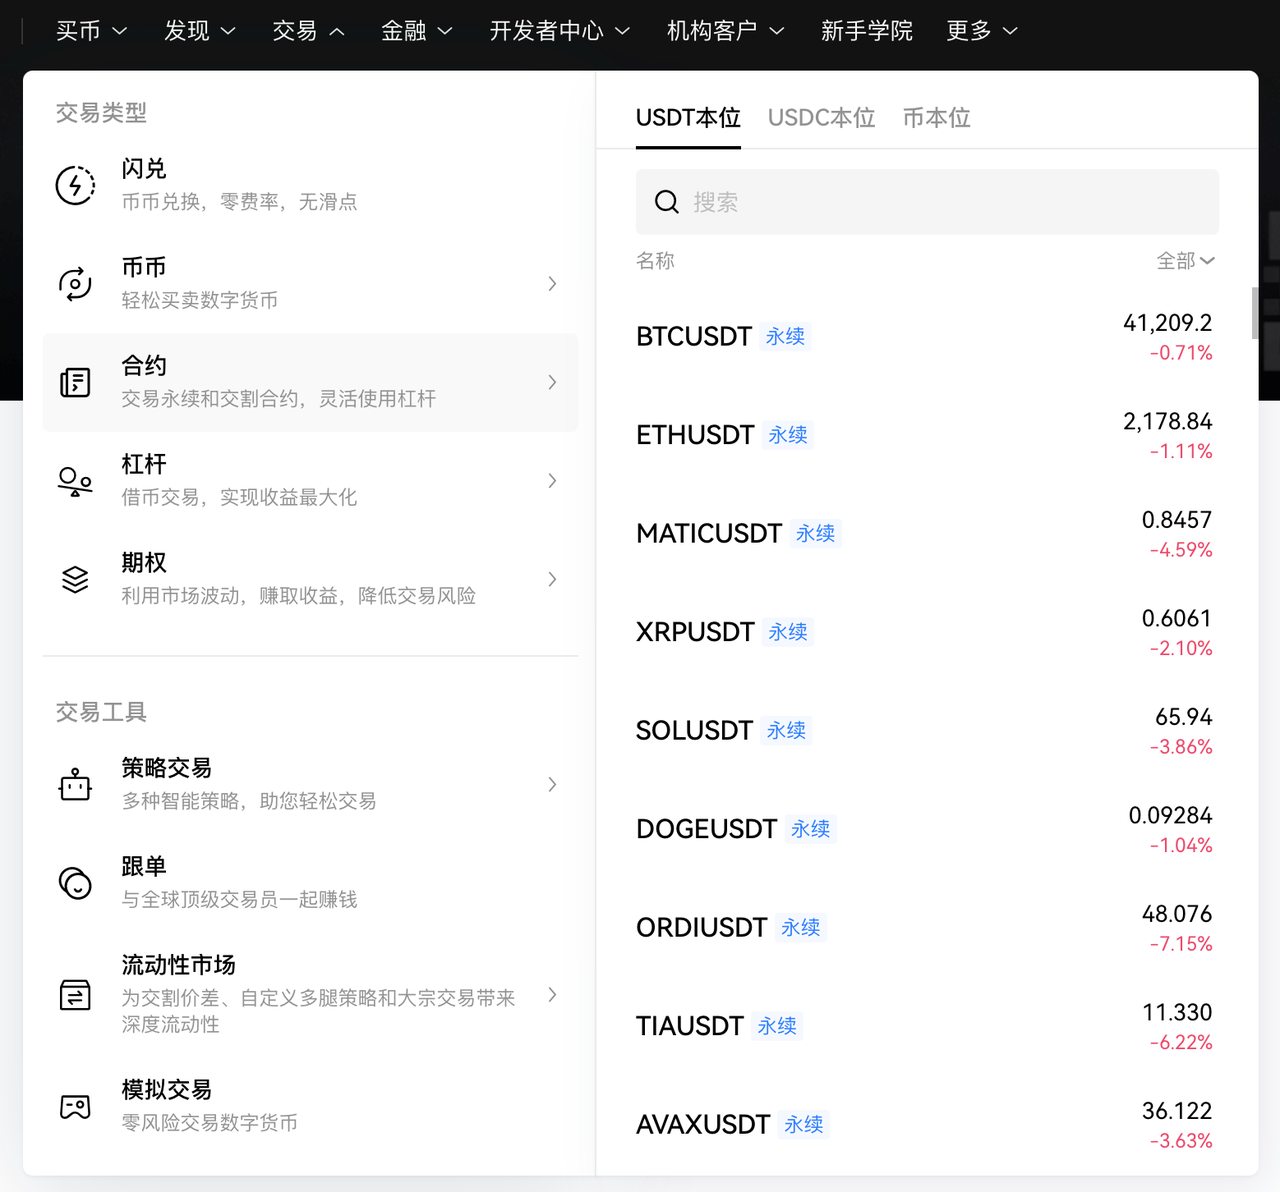Screen dimensions: 1280x1192
Task: Select the 杠杆 leverage trading icon
Action: point(75,480)
